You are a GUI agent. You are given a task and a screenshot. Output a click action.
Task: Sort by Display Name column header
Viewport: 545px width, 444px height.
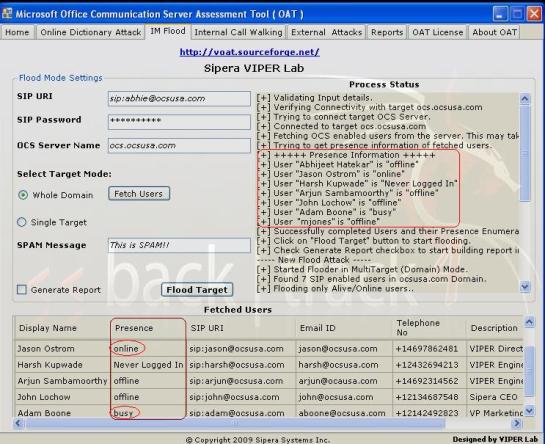[x=62, y=328]
